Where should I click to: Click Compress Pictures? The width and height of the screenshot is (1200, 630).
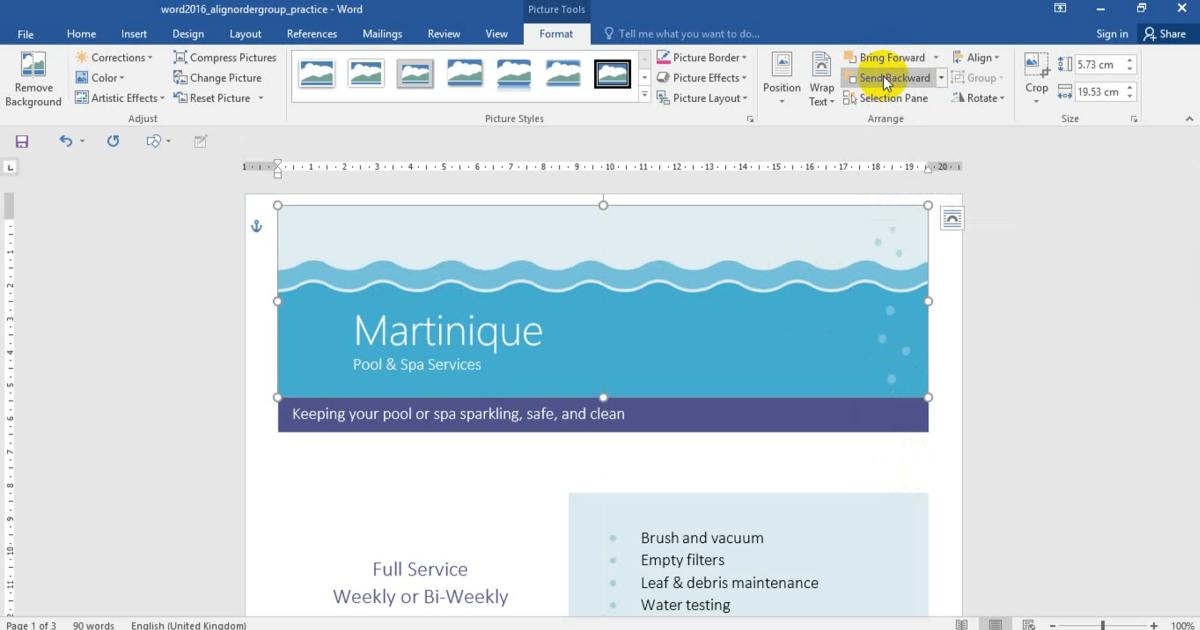pyautogui.click(x=224, y=58)
